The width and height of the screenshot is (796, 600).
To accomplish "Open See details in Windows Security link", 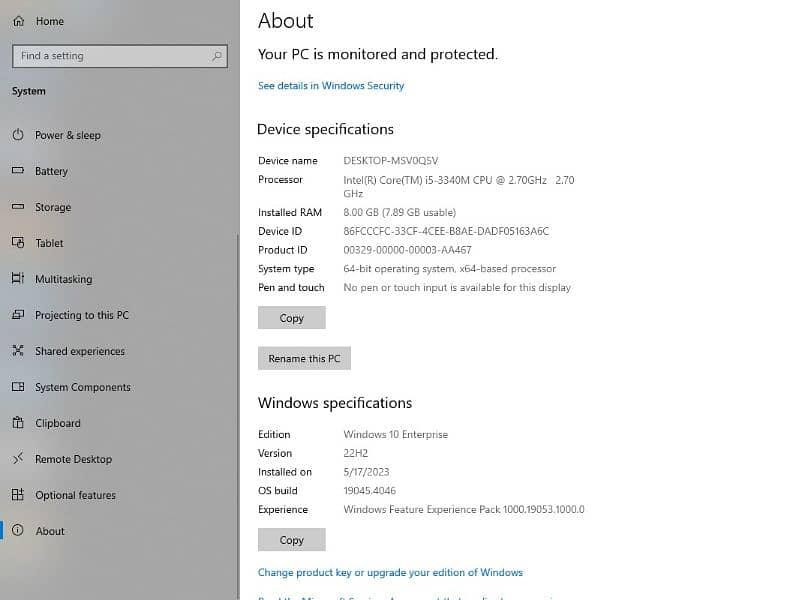I will (331, 86).
